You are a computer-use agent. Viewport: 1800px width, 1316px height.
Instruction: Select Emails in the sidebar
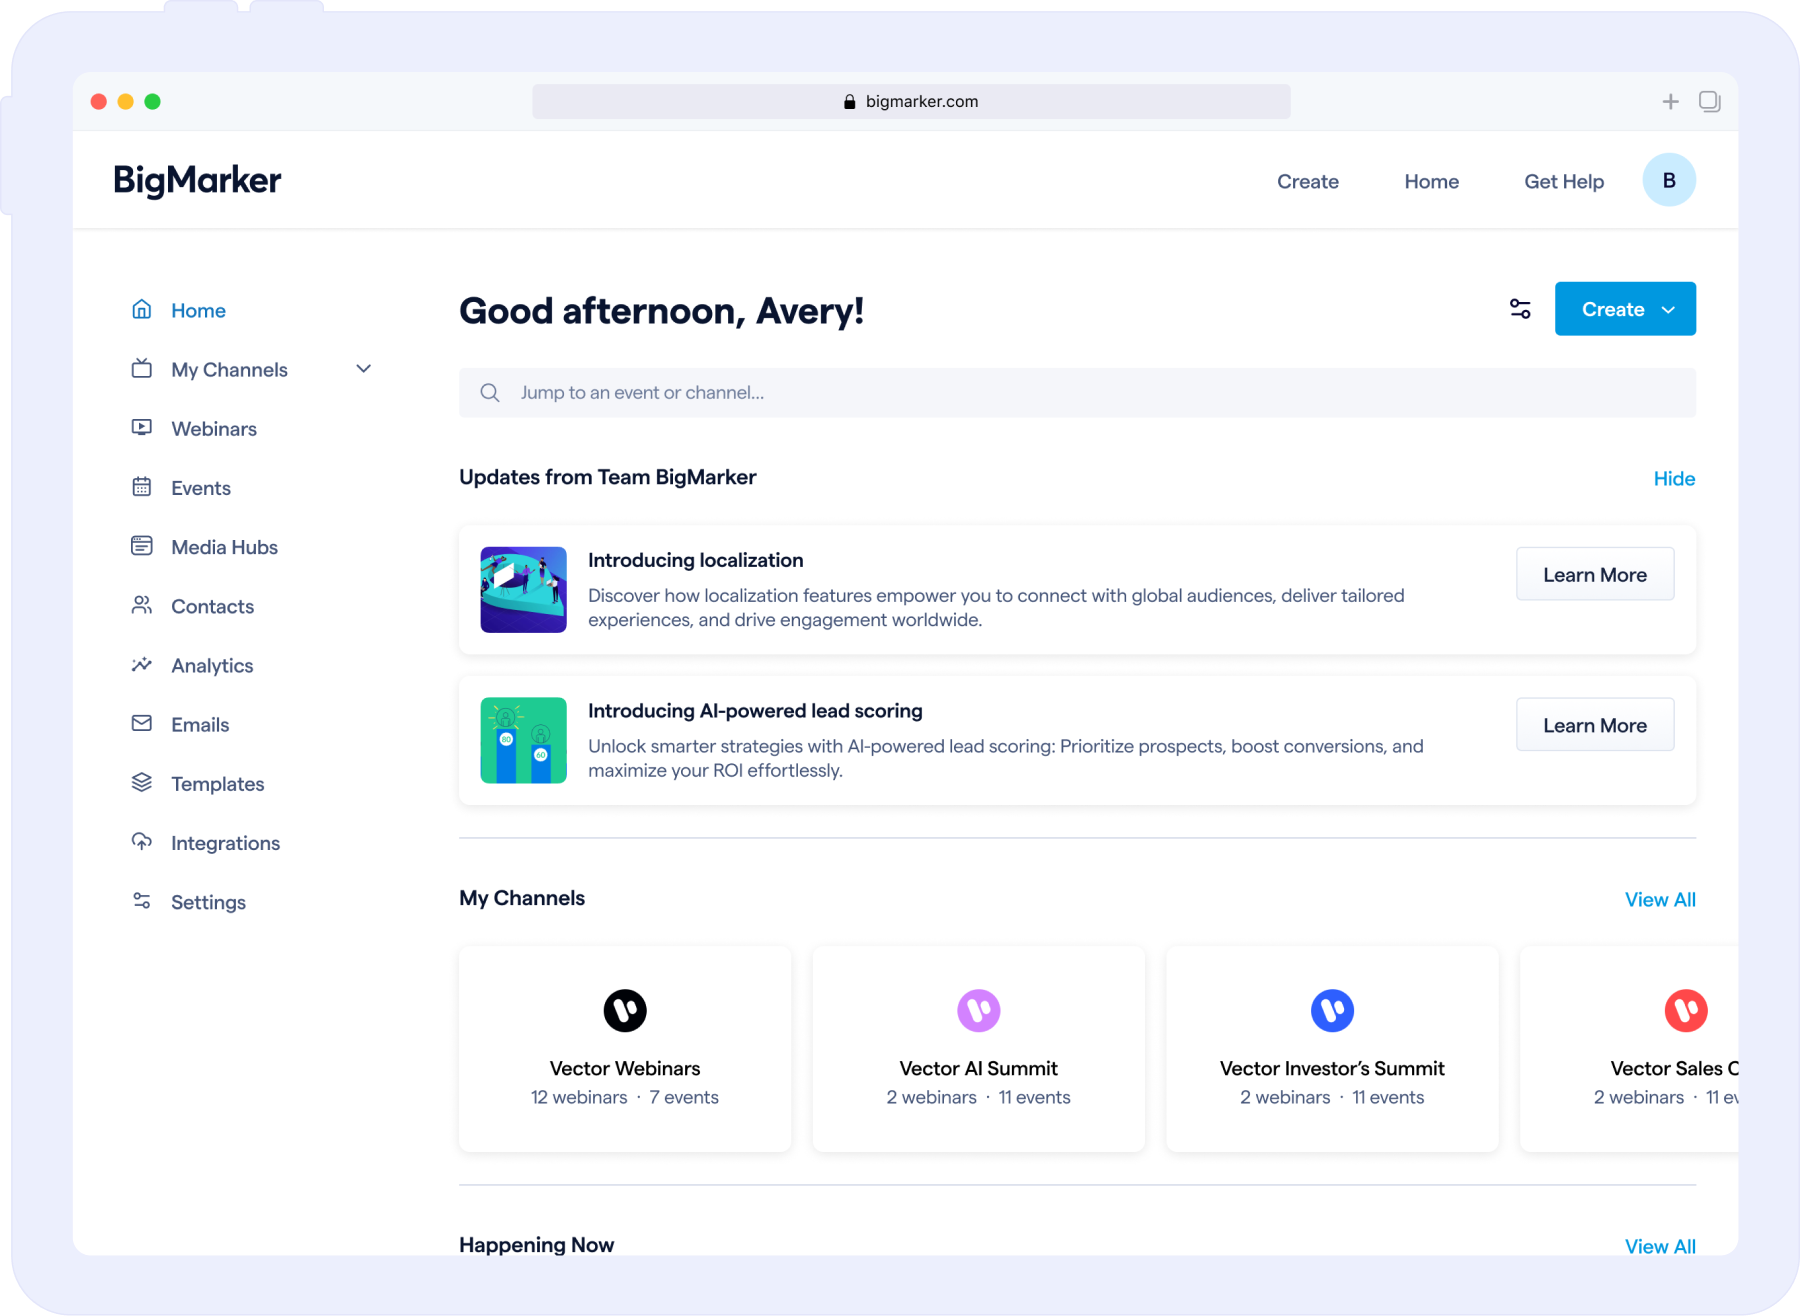pos(200,724)
